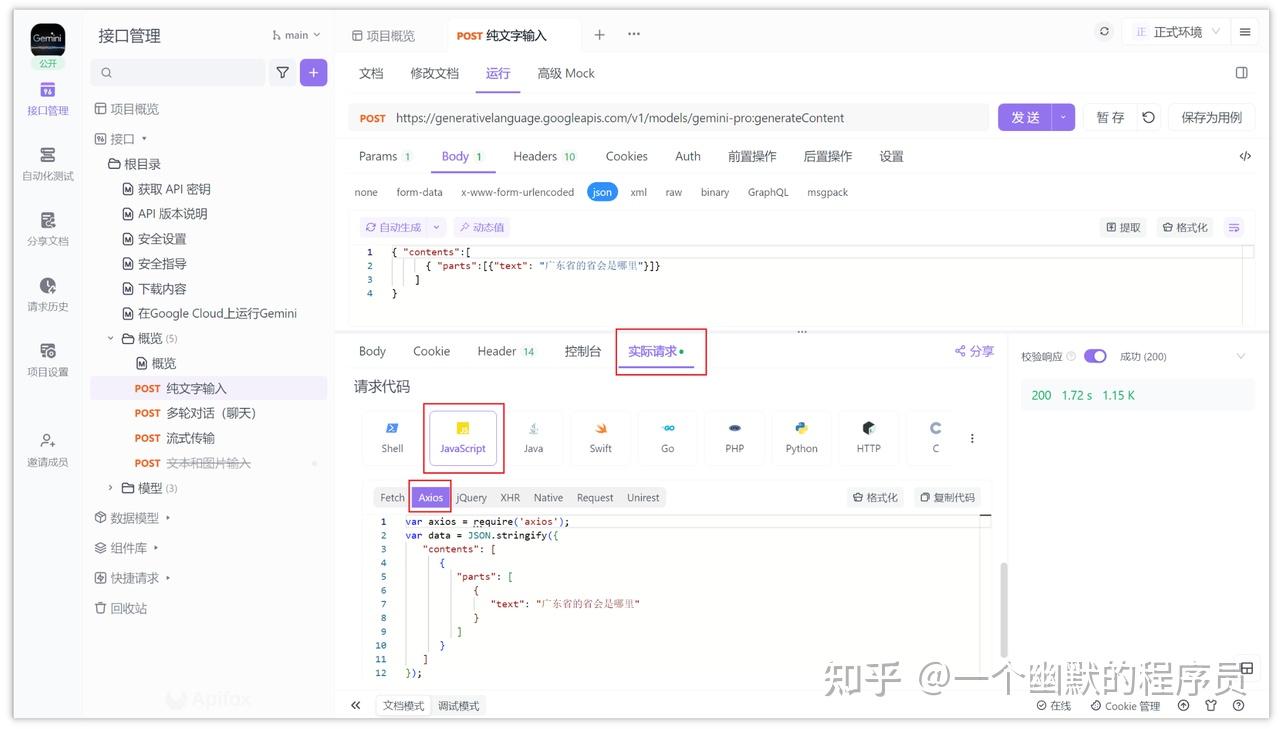Select the Shell code example icon

391,437
